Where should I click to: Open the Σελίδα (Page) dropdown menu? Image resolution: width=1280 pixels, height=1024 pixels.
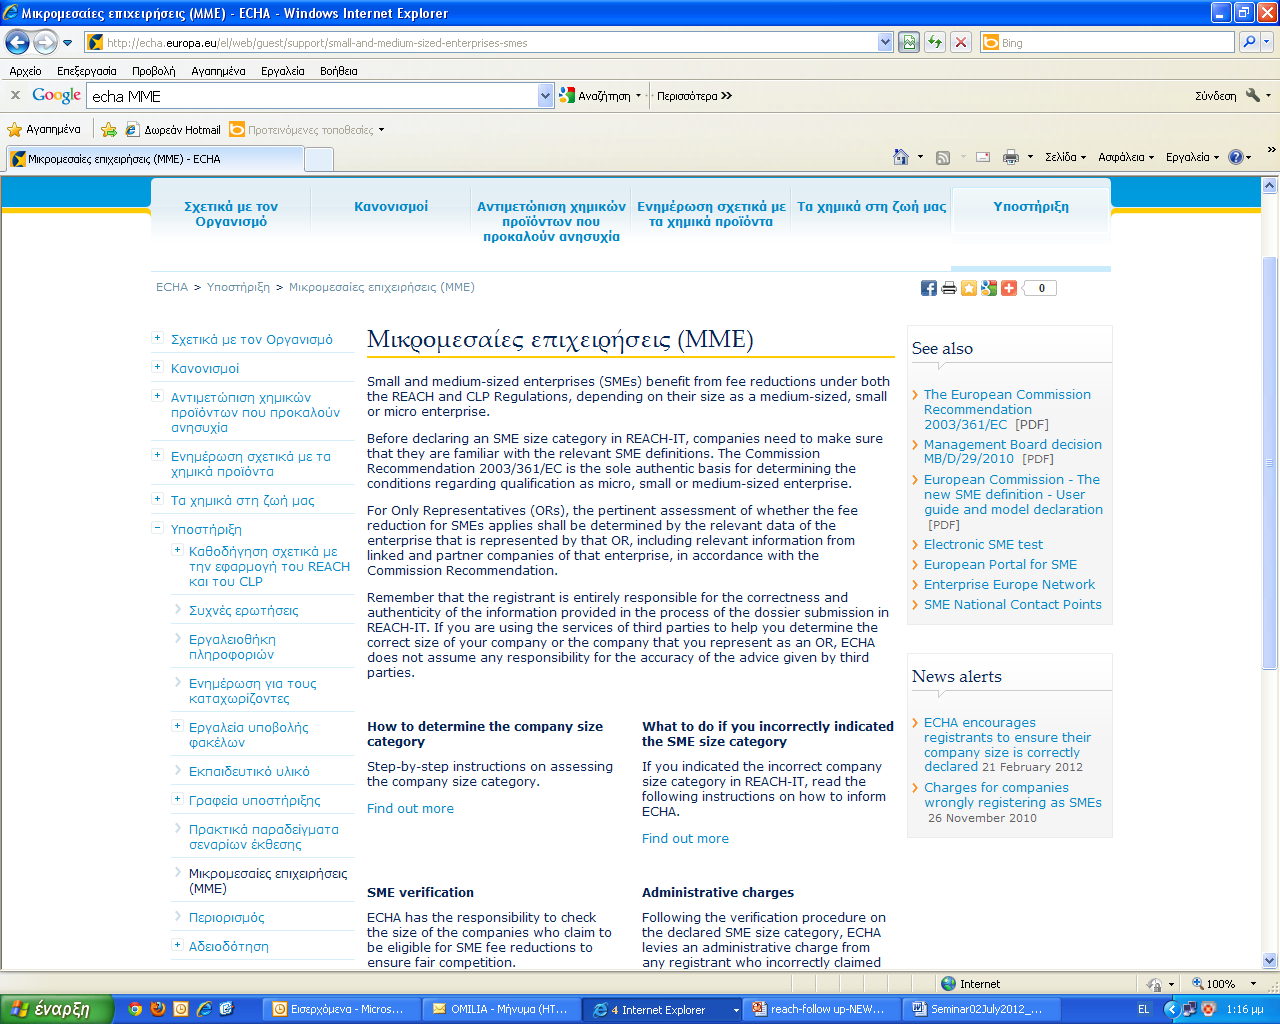[x=1065, y=157]
